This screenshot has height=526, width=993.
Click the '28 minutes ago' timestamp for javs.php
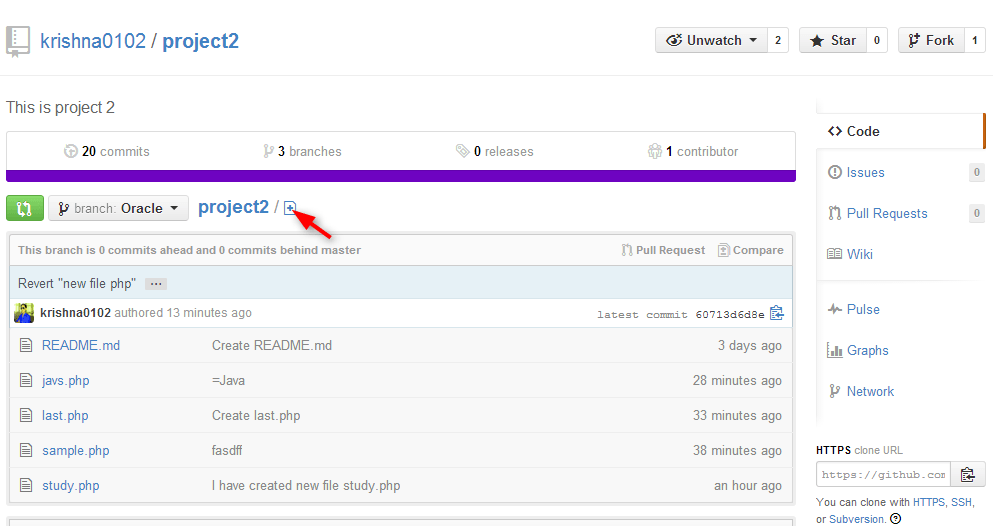click(737, 380)
